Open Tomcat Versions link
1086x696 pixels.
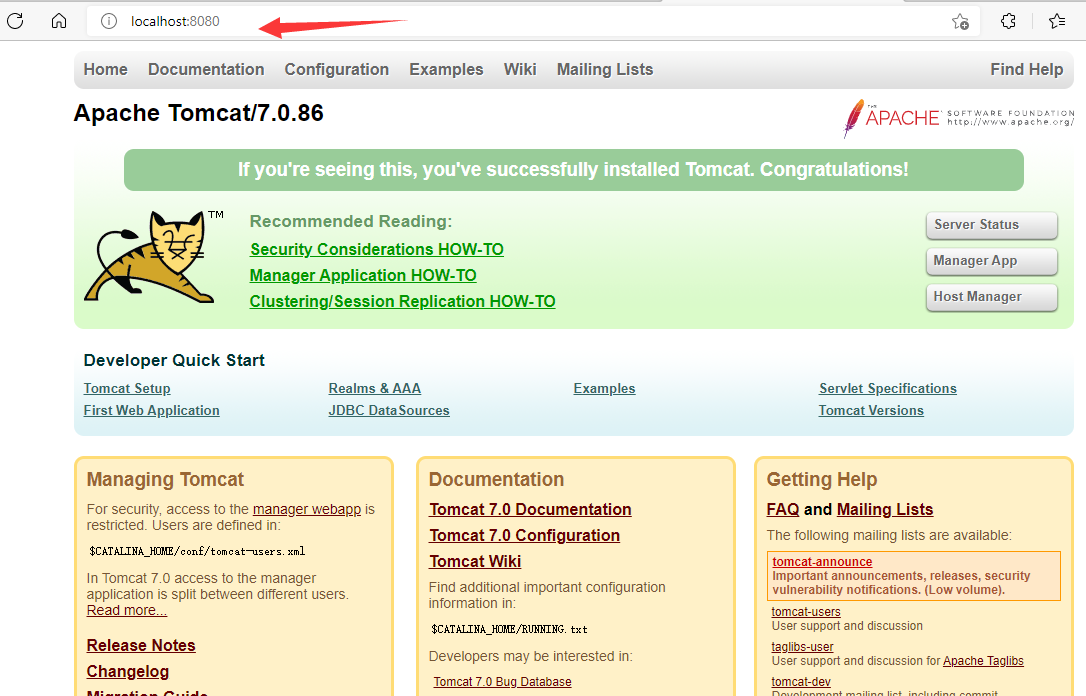coord(871,411)
